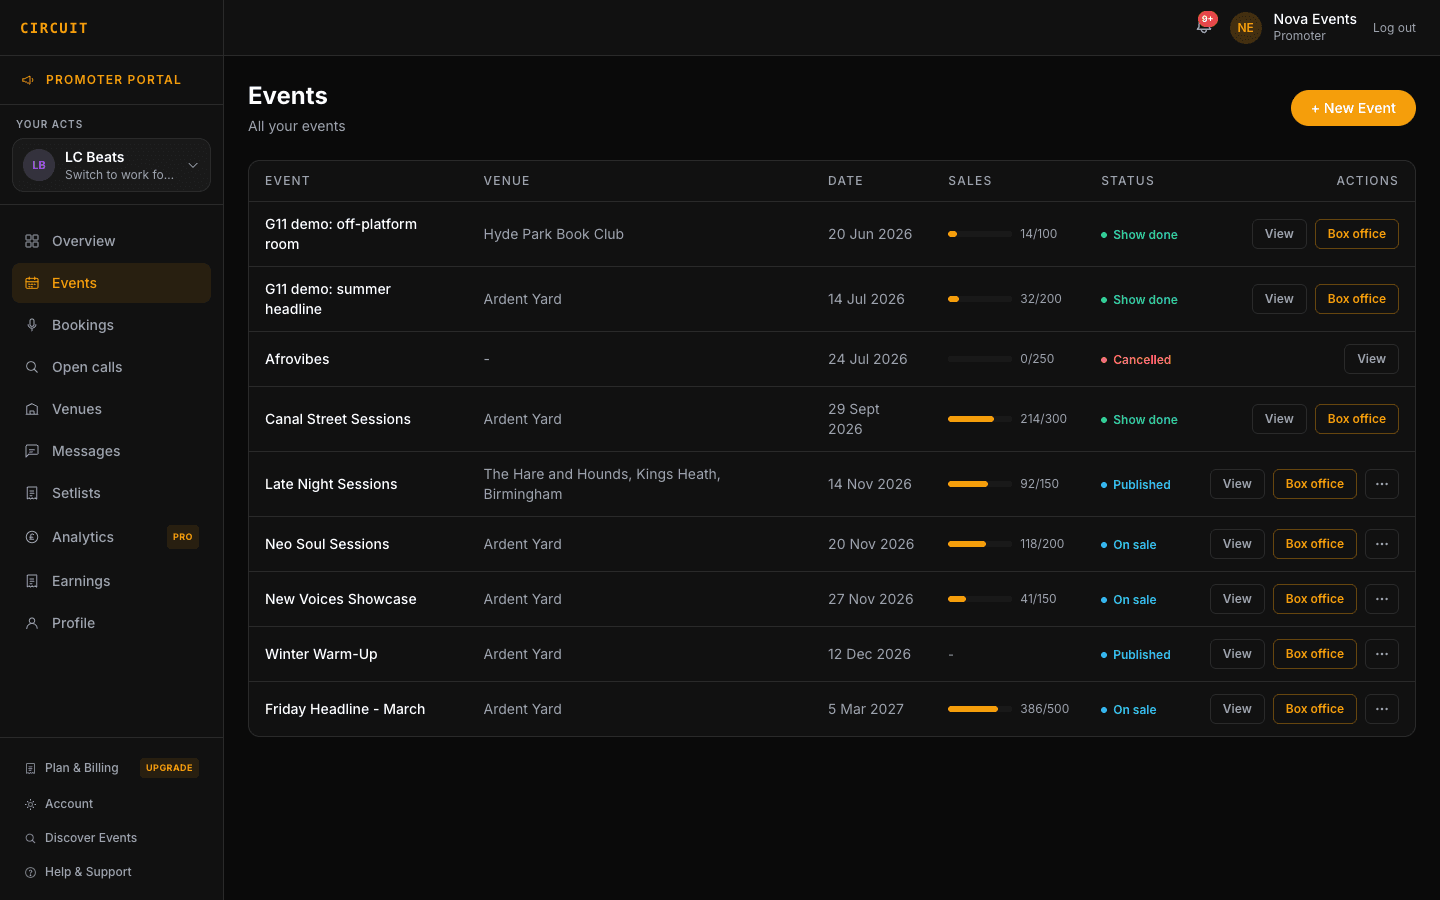Viewport: 1440px width, 900px height.
Task: Click the Neo Soul Sessions sales progress bar
Action: (980, 544)
